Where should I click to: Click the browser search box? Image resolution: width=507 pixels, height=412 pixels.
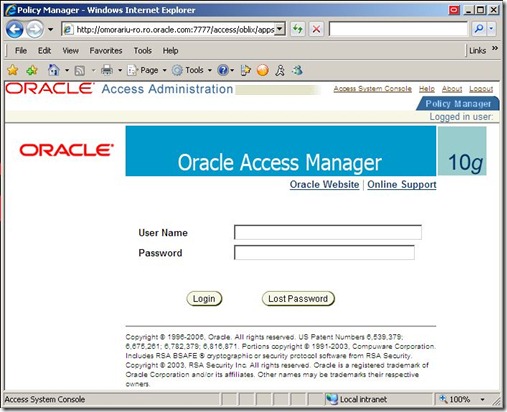(x=398, y=29)
